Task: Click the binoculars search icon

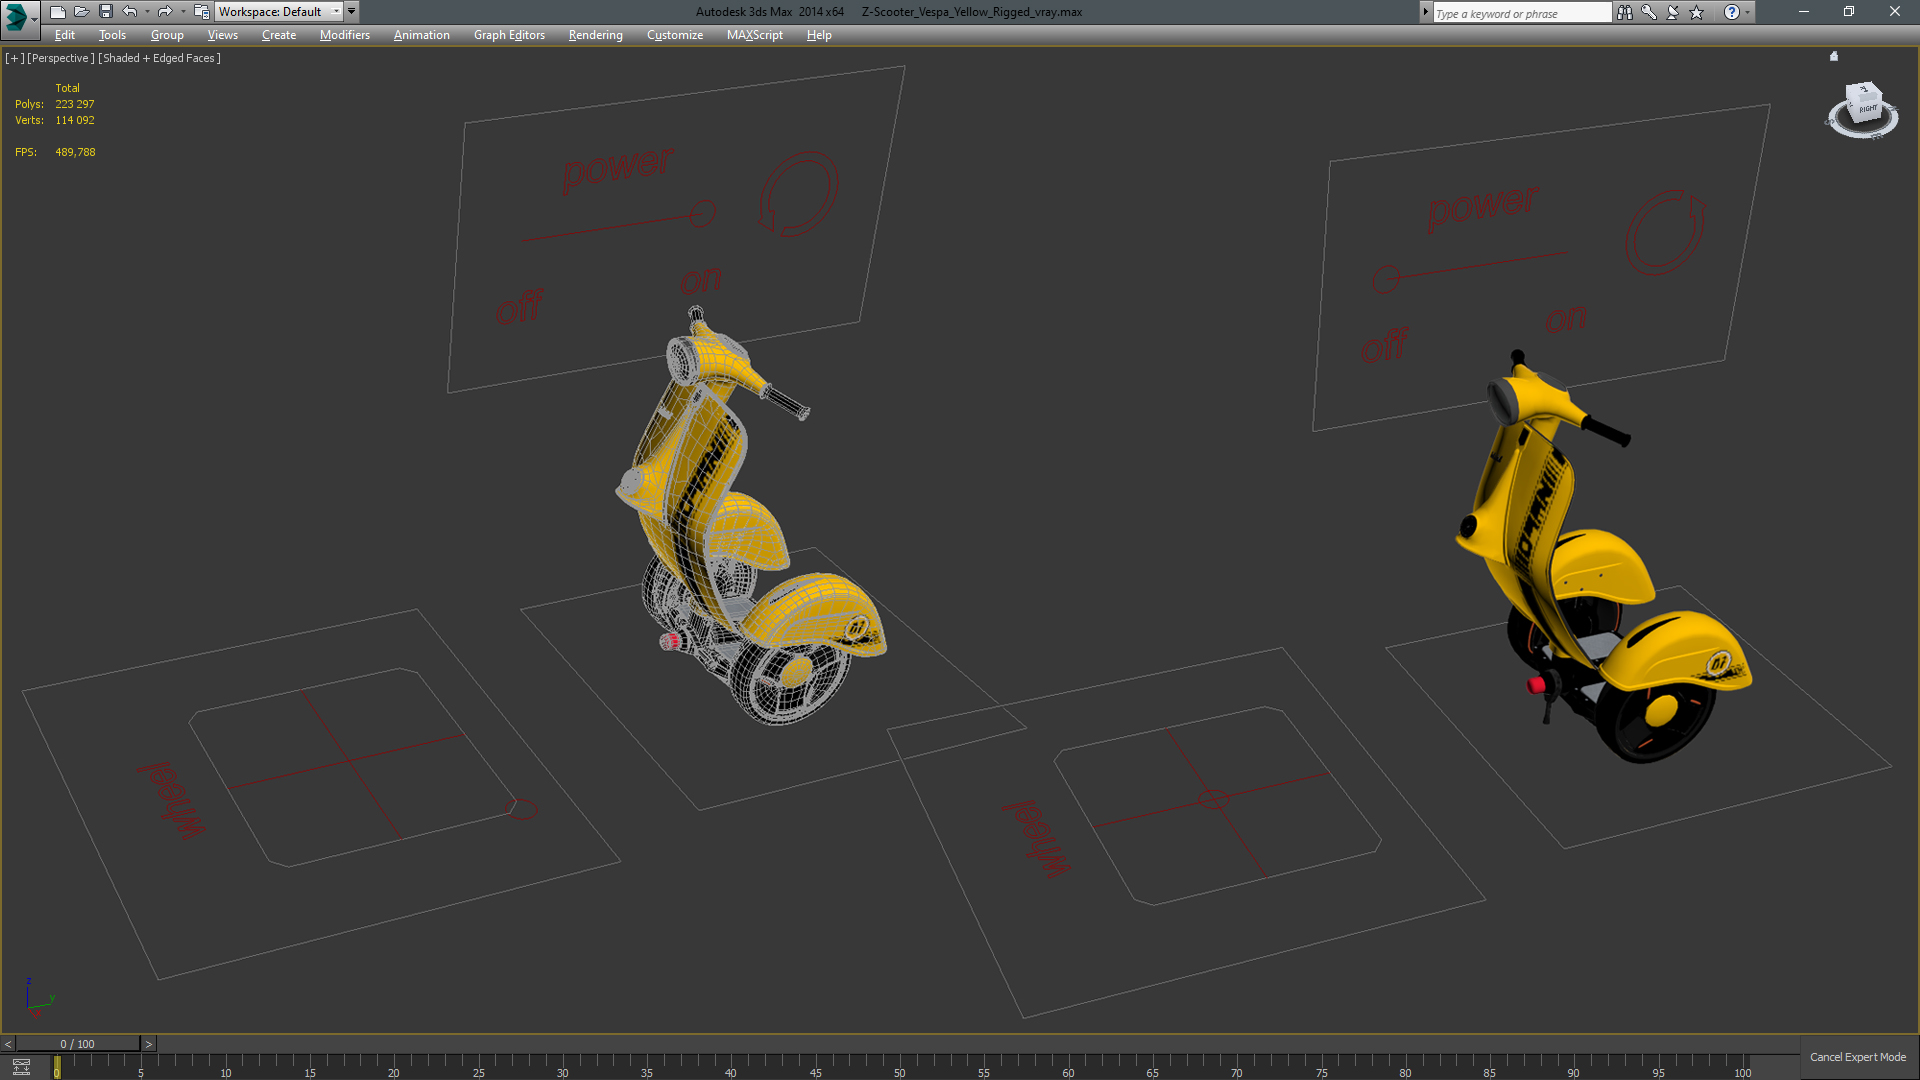Action: (1624, 12)
